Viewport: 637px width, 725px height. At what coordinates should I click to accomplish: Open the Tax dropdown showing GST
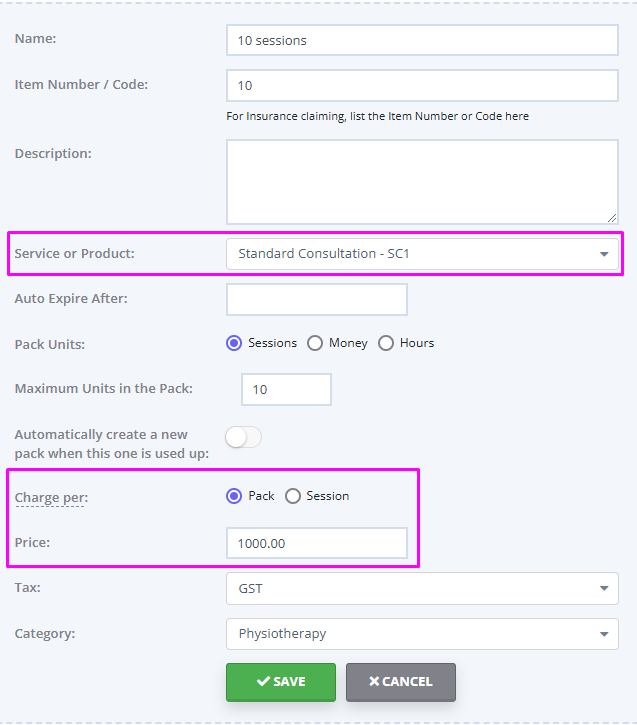point(422,589)
